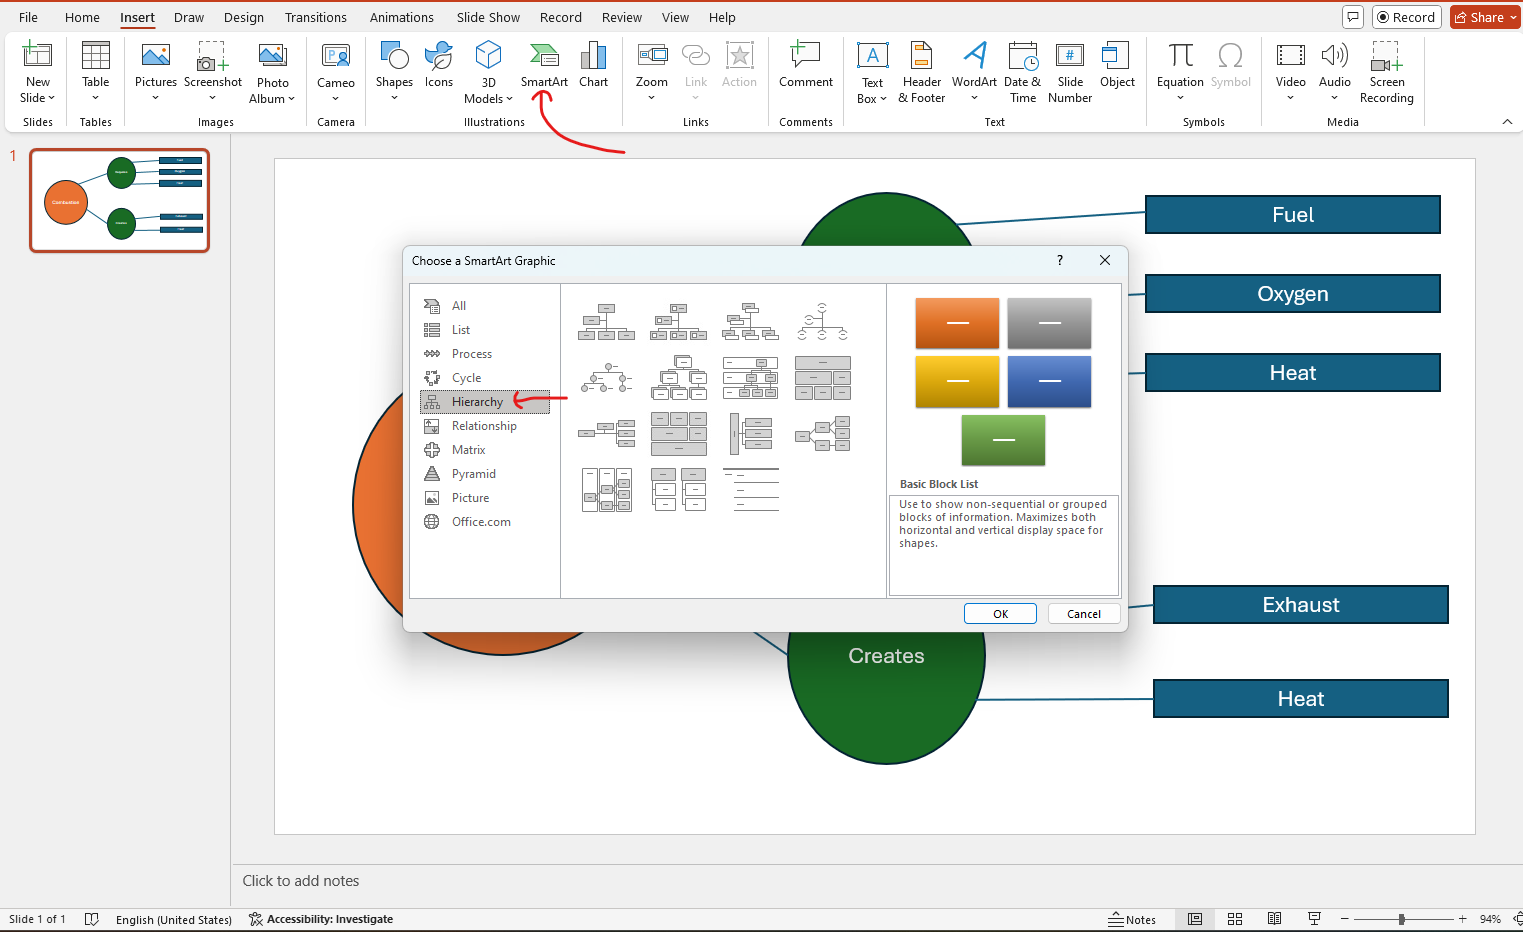1523x932 pixels.
Task: Select the Cycle SmartArt category
Action: pos(467,377)
